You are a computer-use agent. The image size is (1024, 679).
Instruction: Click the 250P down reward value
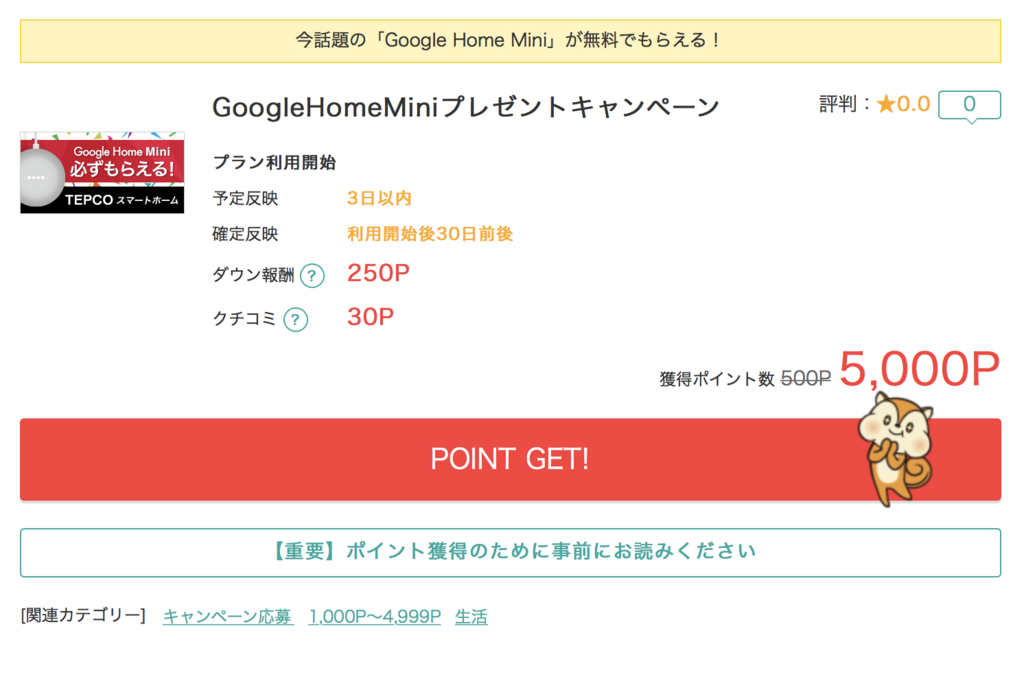click(378, 273)
